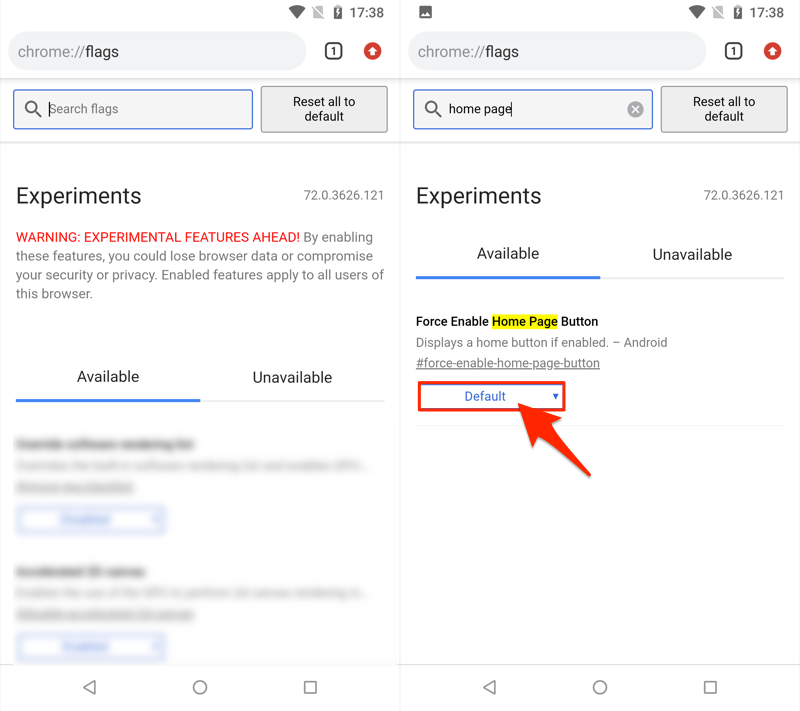
Task: Clear the 'home page' search text
Action: 635,109
